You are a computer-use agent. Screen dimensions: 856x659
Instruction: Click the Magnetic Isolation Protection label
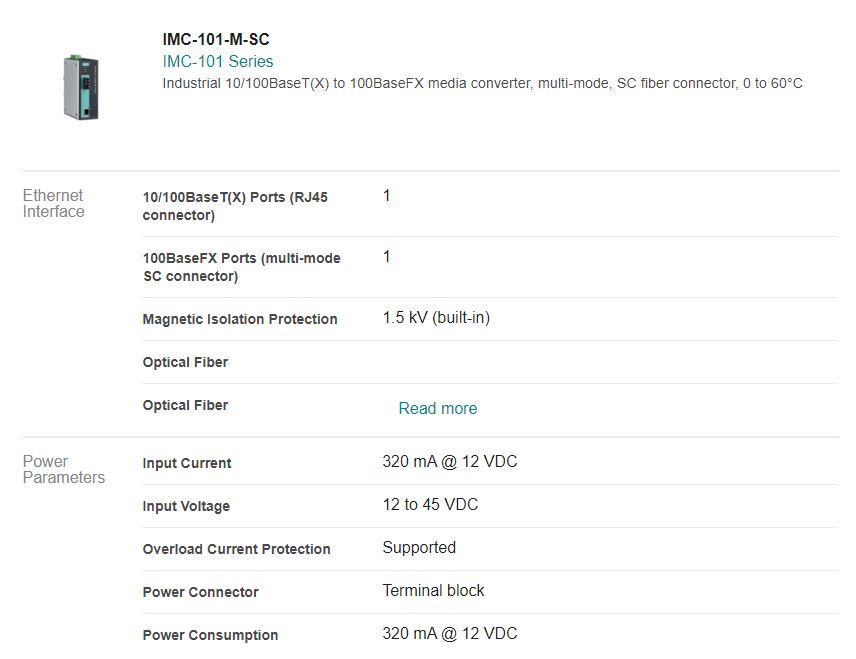[240, 319]
